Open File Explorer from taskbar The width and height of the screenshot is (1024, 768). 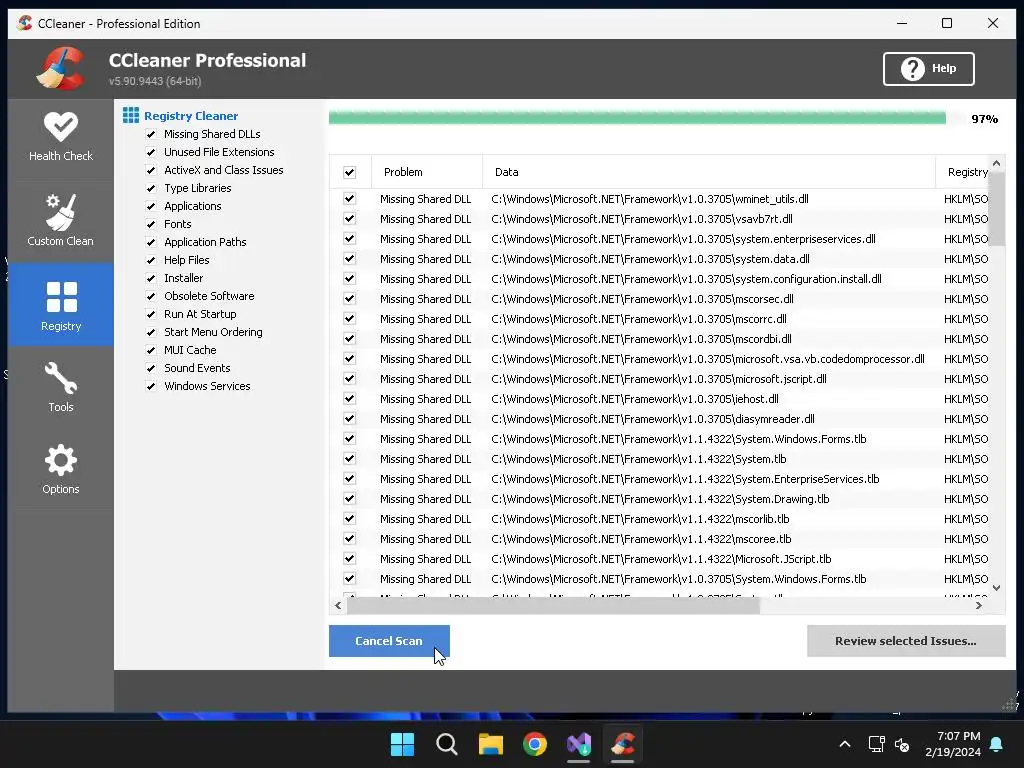(x=490, y=744)
